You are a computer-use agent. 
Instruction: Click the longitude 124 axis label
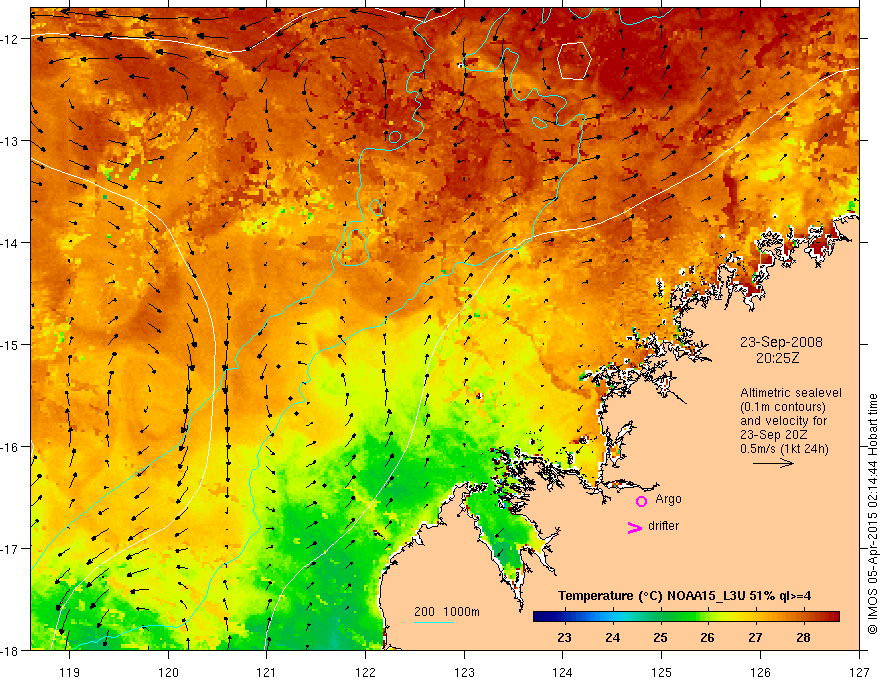[x=563, y=672]
